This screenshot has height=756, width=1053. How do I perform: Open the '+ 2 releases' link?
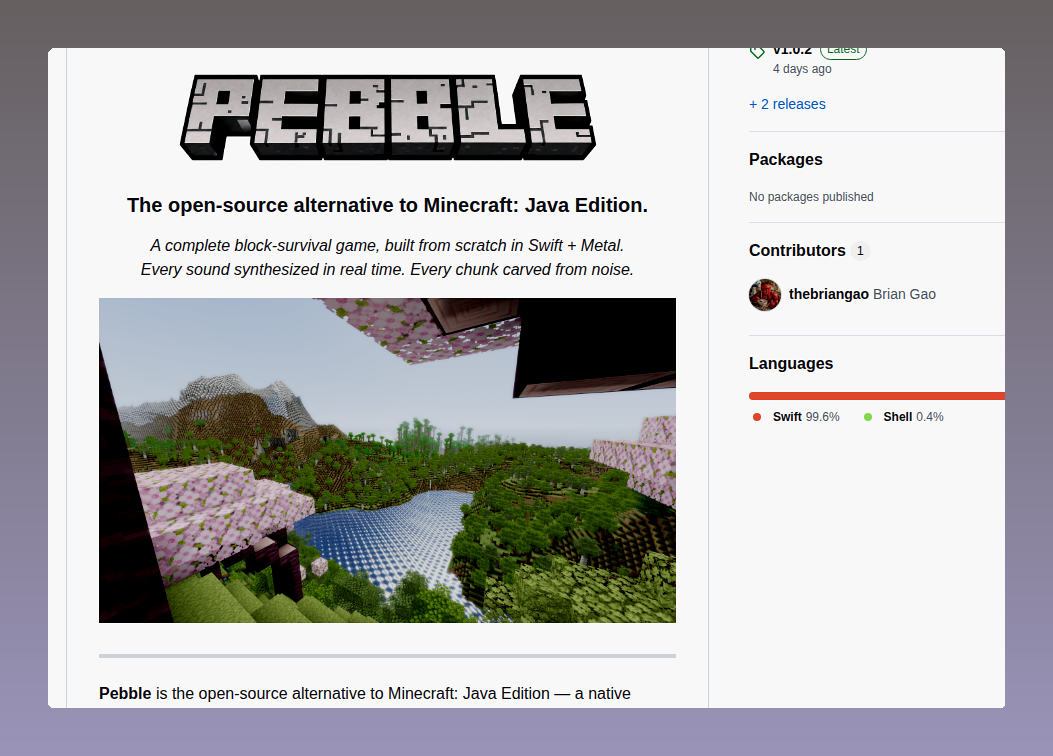(x=787, y=104)
